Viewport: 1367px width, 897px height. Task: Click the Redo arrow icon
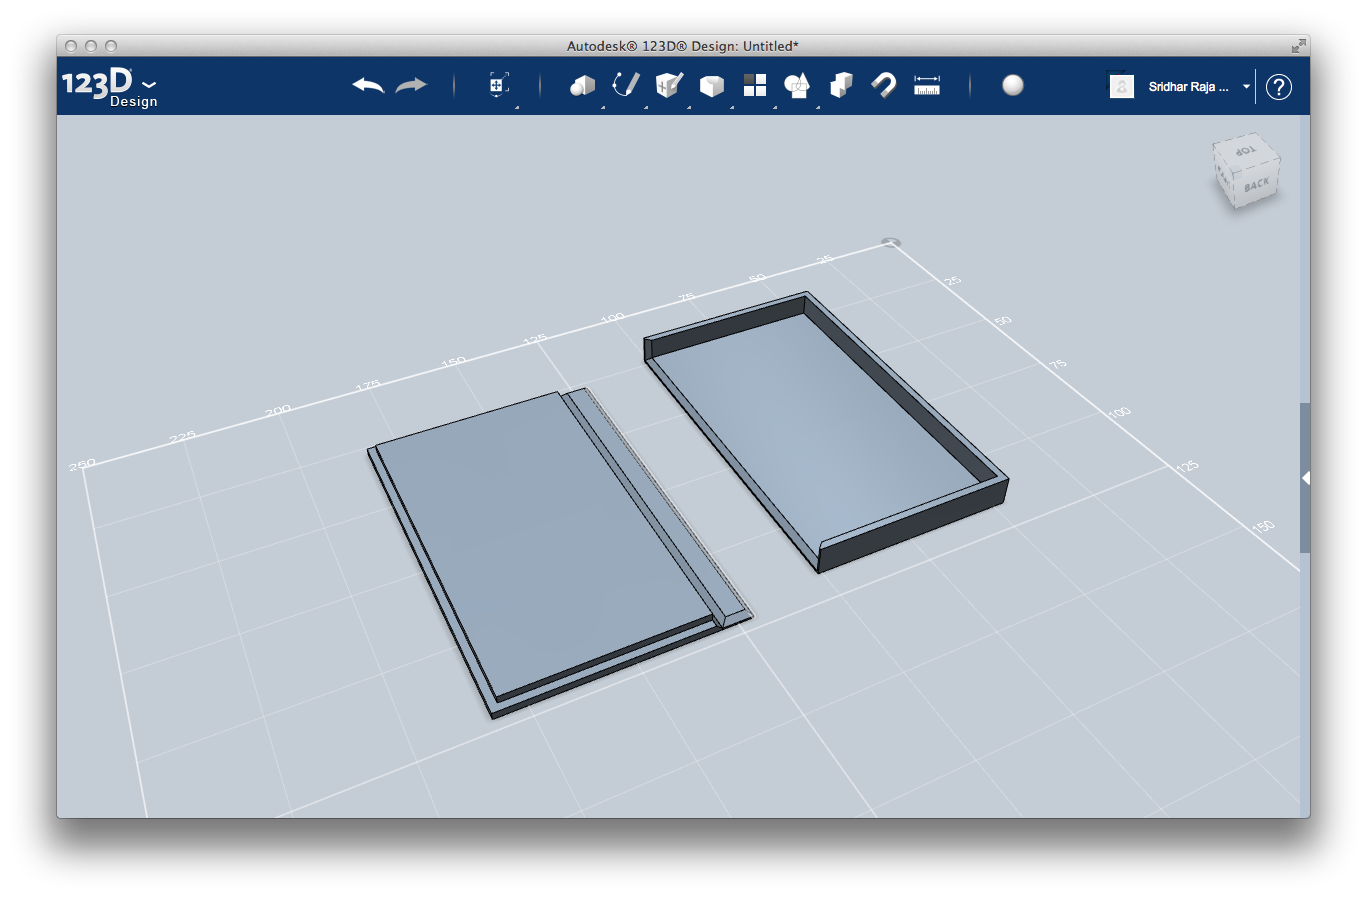click(412, 85)
